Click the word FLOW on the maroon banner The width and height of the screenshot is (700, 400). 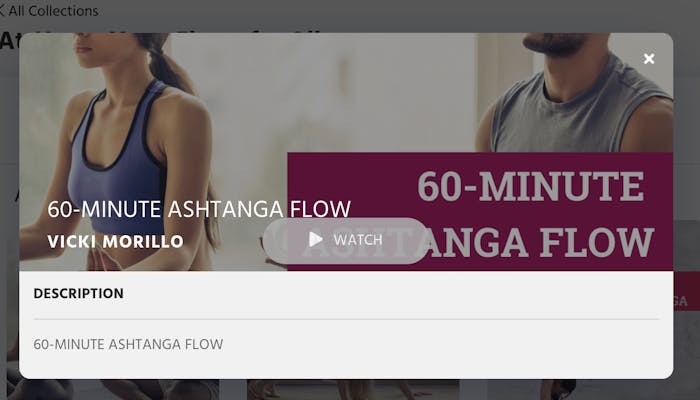click(597, 243)
